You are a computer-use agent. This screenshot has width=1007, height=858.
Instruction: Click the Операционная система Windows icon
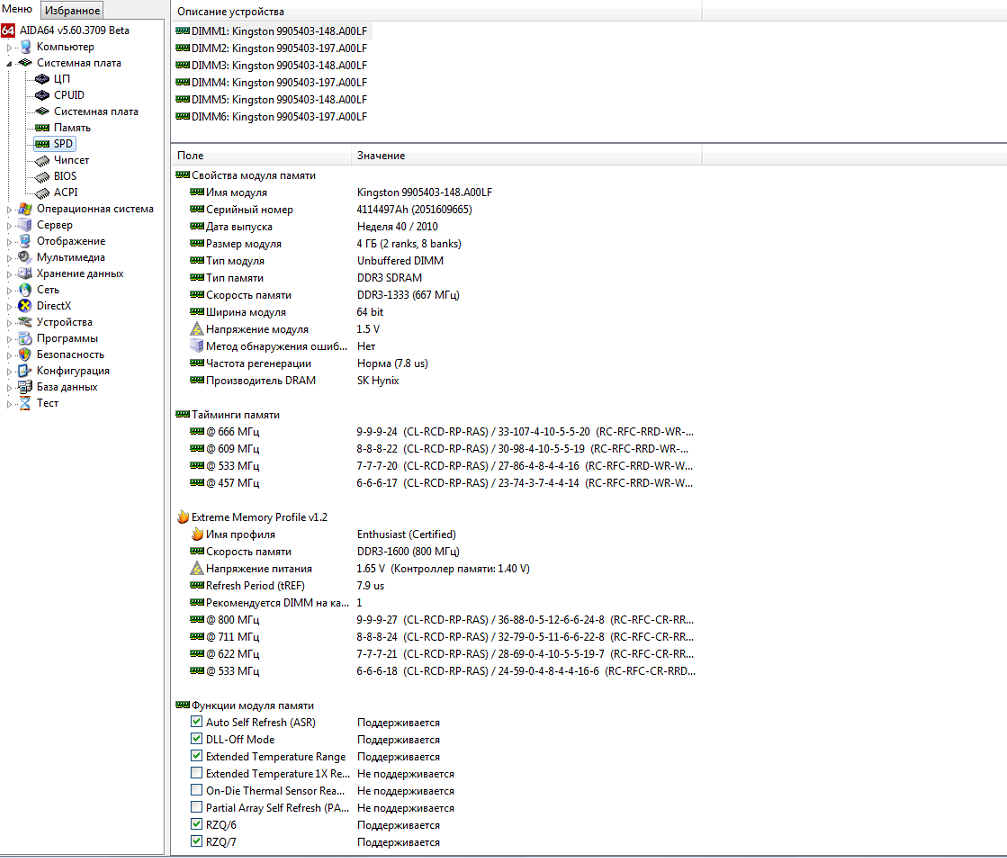pyautogui.click(x=26, y=209)
